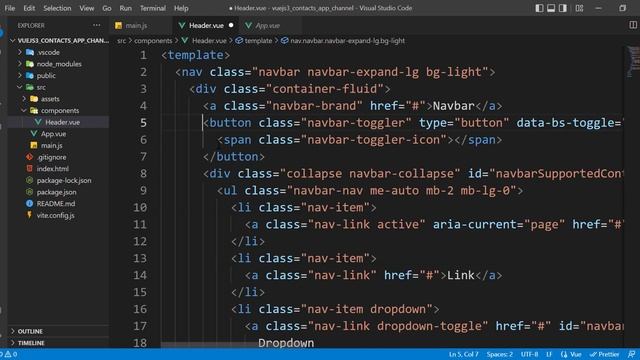Toggle bottom panel layout icon
The width and height of the screenshot is (640, 360).
pyautogui.click(x=551, y=8)
